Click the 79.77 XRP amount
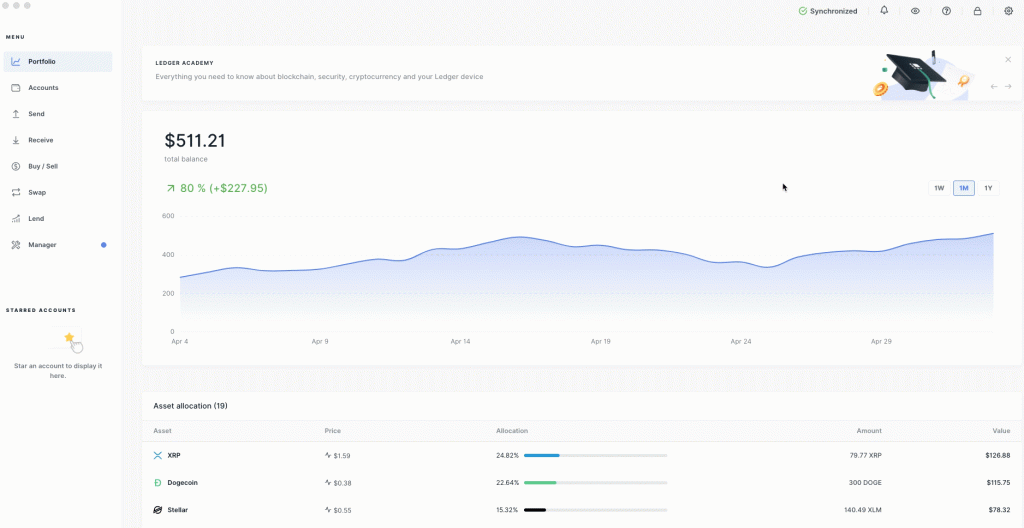The height and width of the screenshot is (528, 1024). (x=865, y=455)
